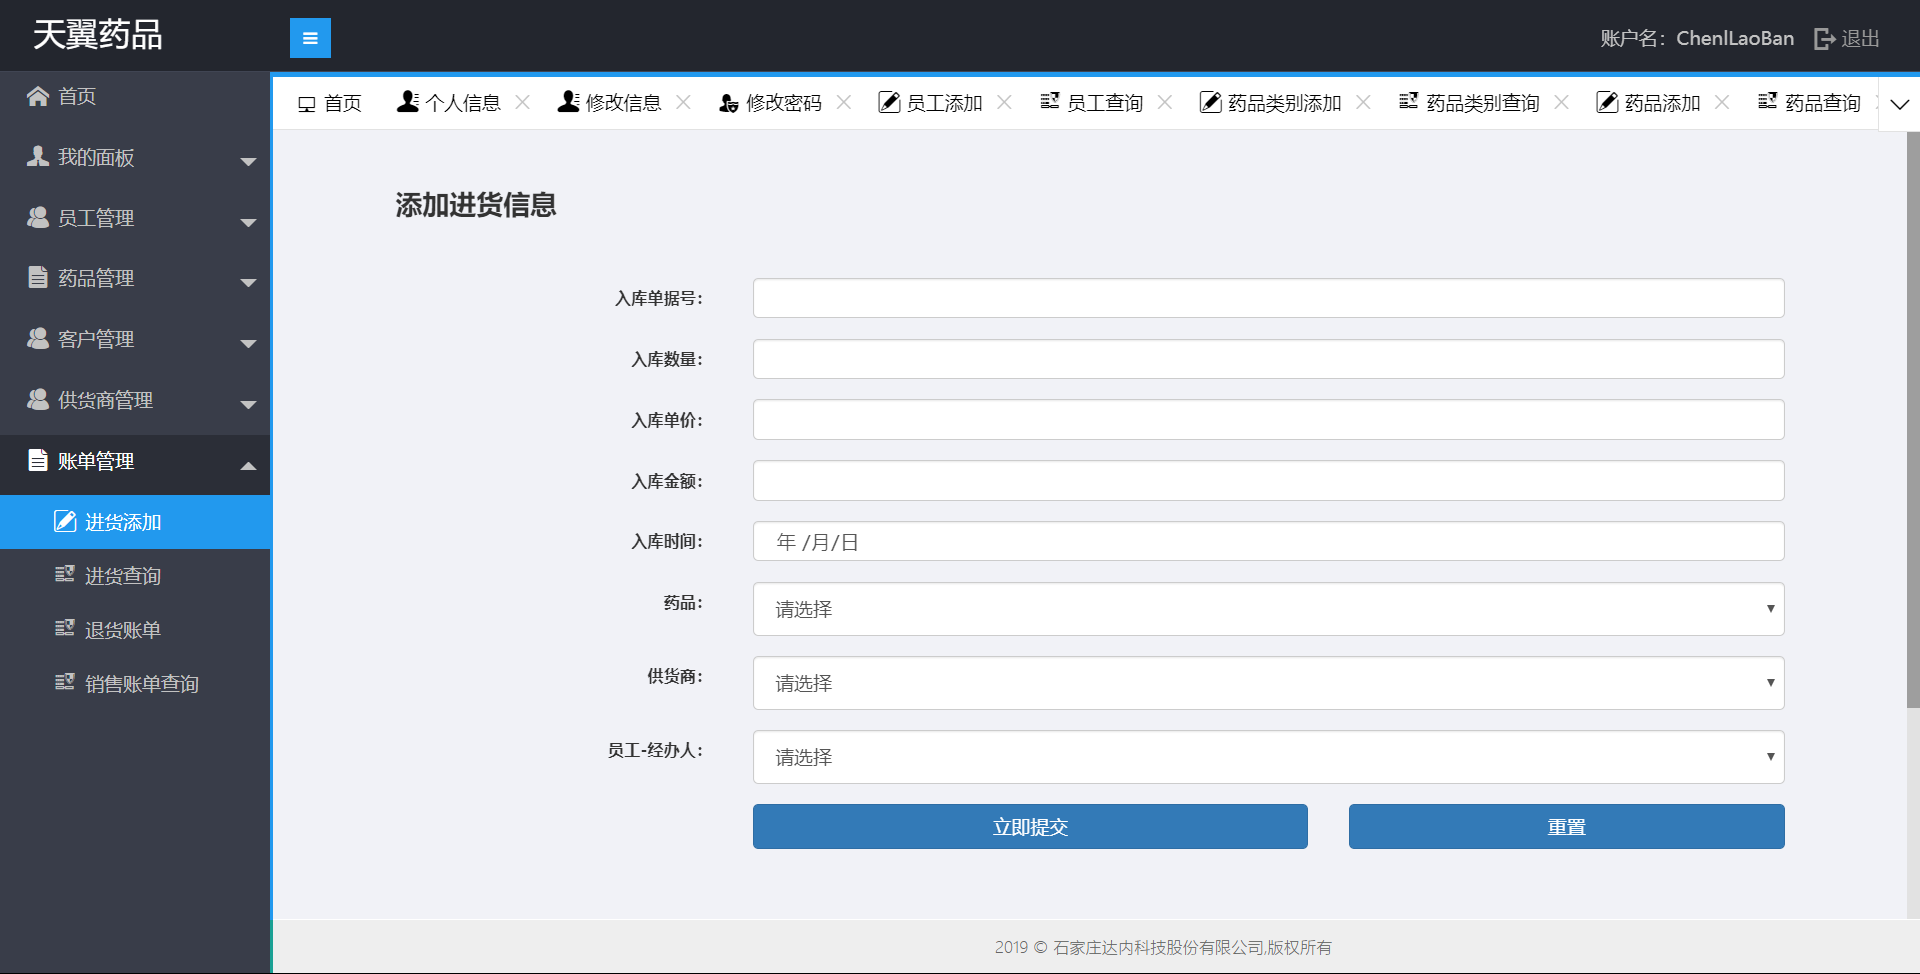The width and height of the screenshot is (1920, 974).
Task: Close the 员工查询 tab
Action: click(1165, 102)
